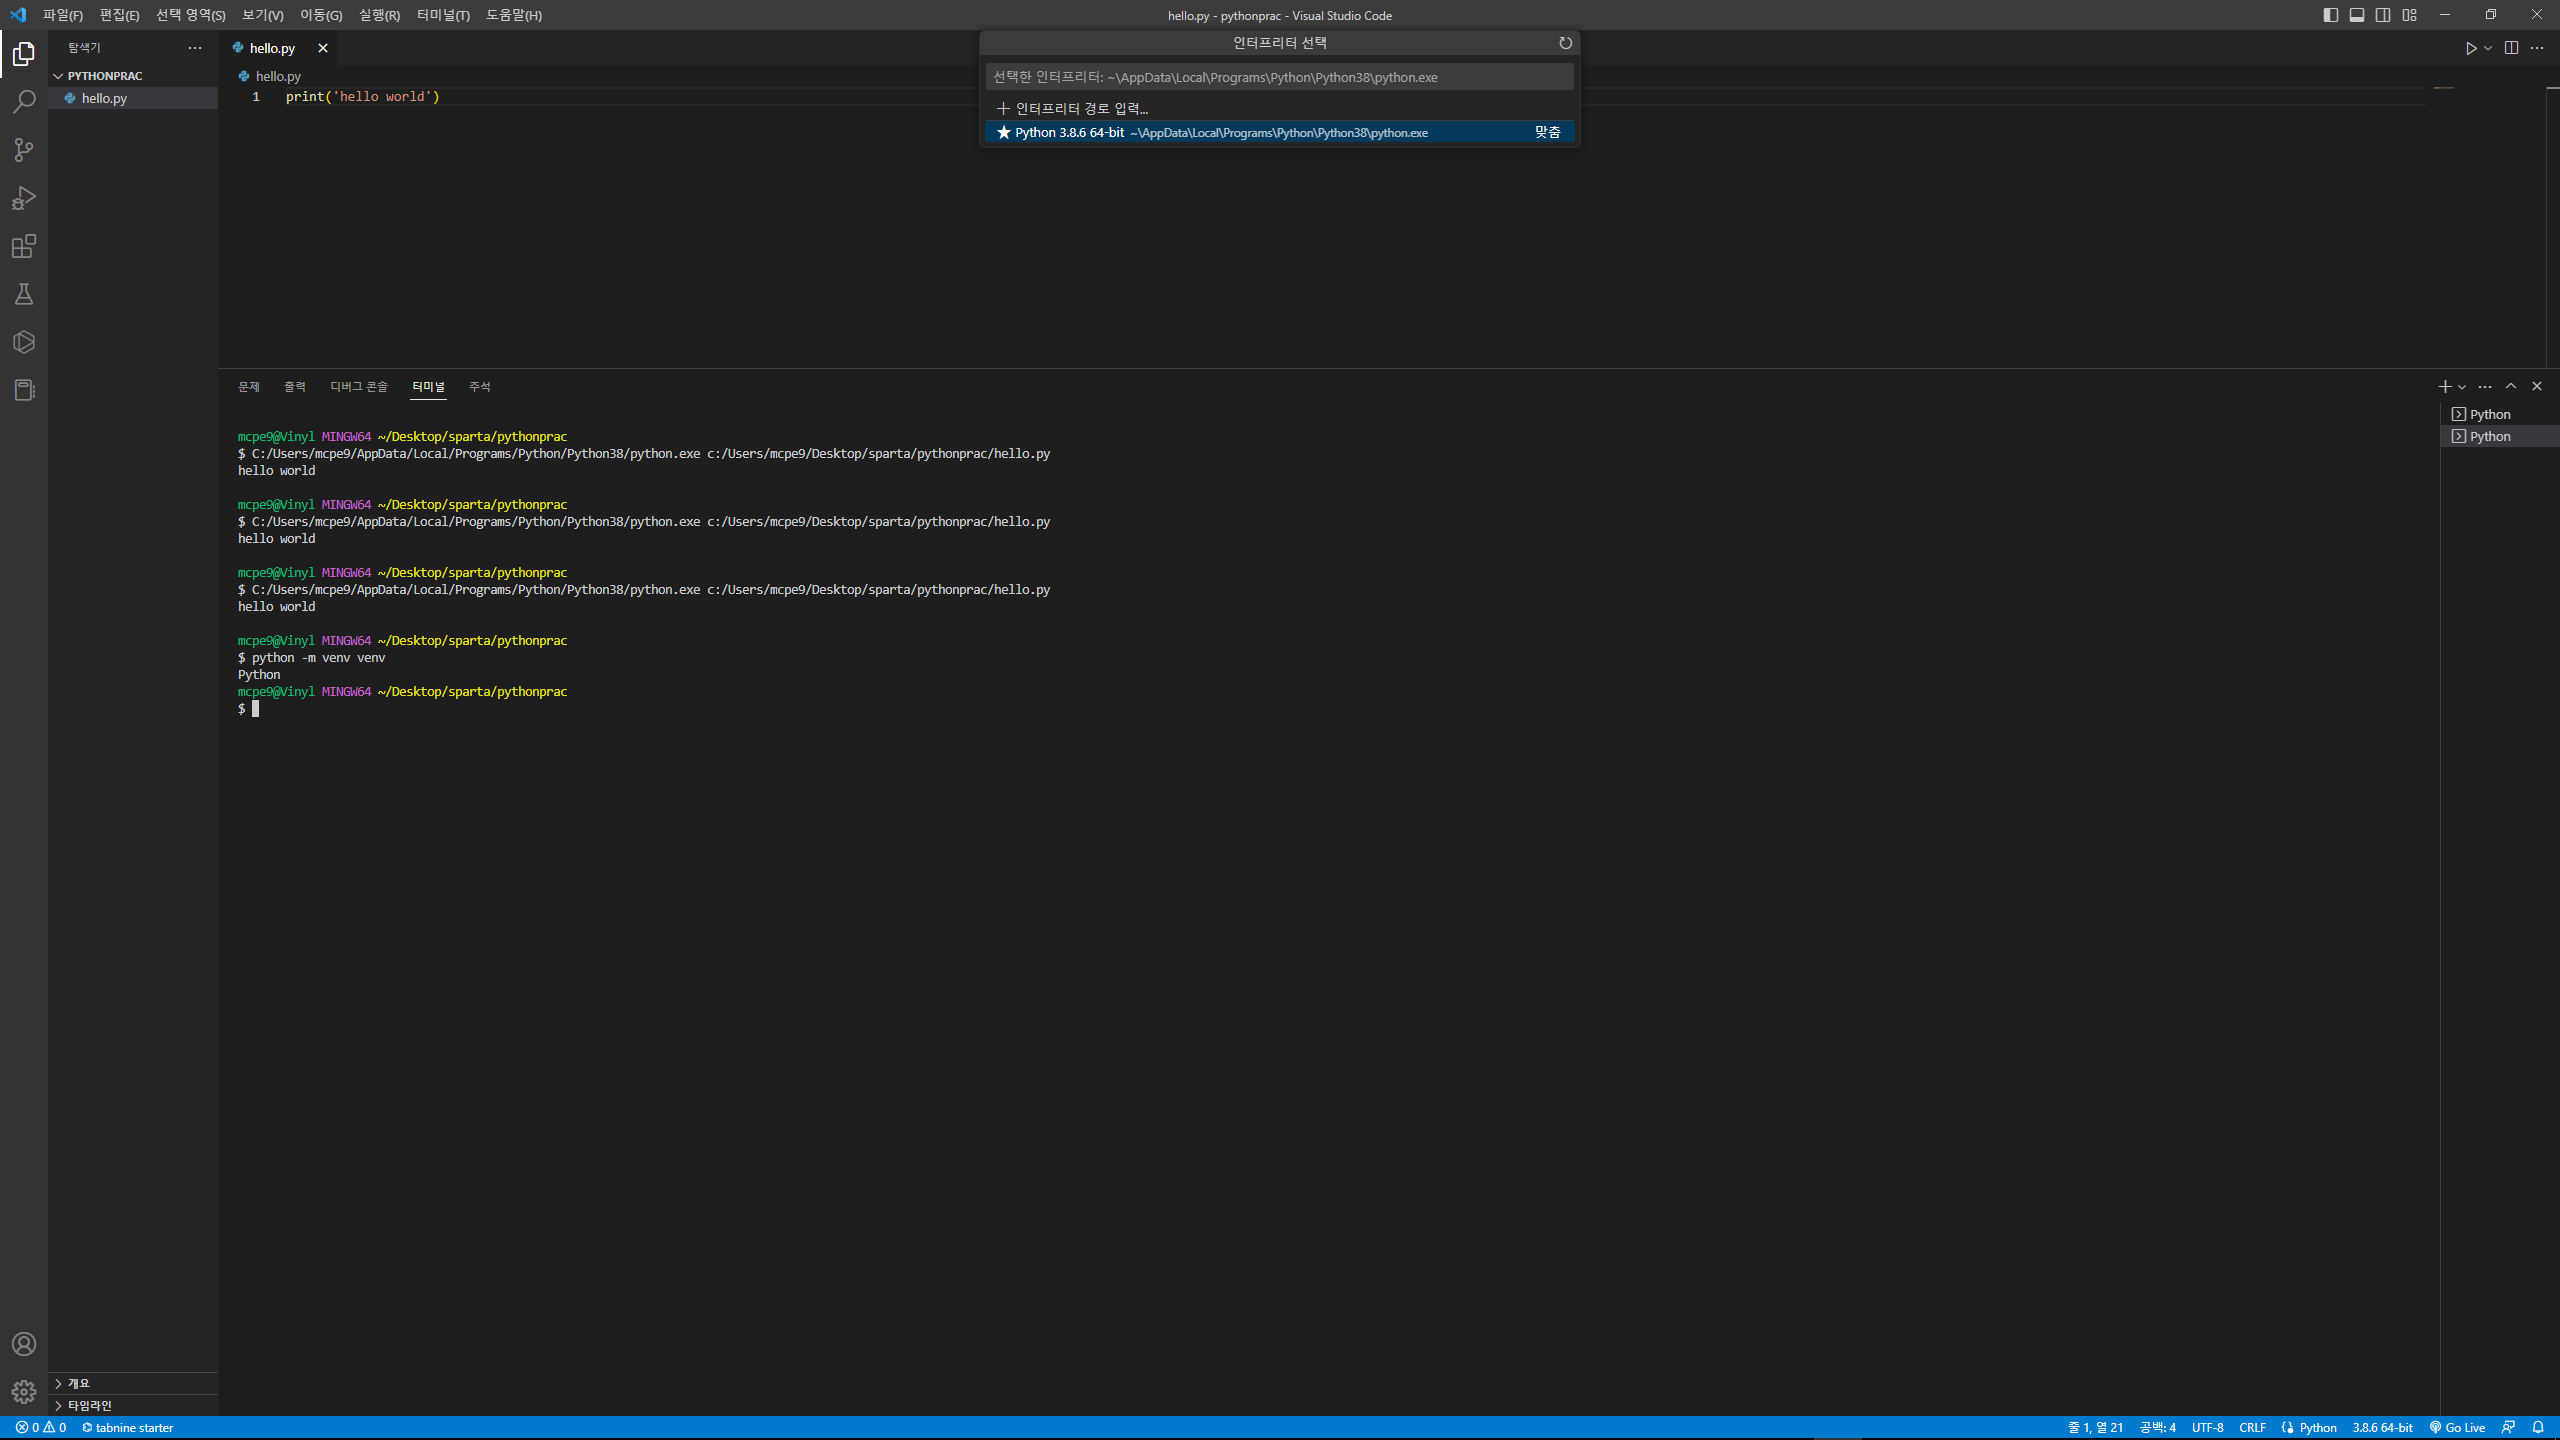Open Explorer panel actions ellipsis
Screen dimensions: 2560x1440
(195, 48)
